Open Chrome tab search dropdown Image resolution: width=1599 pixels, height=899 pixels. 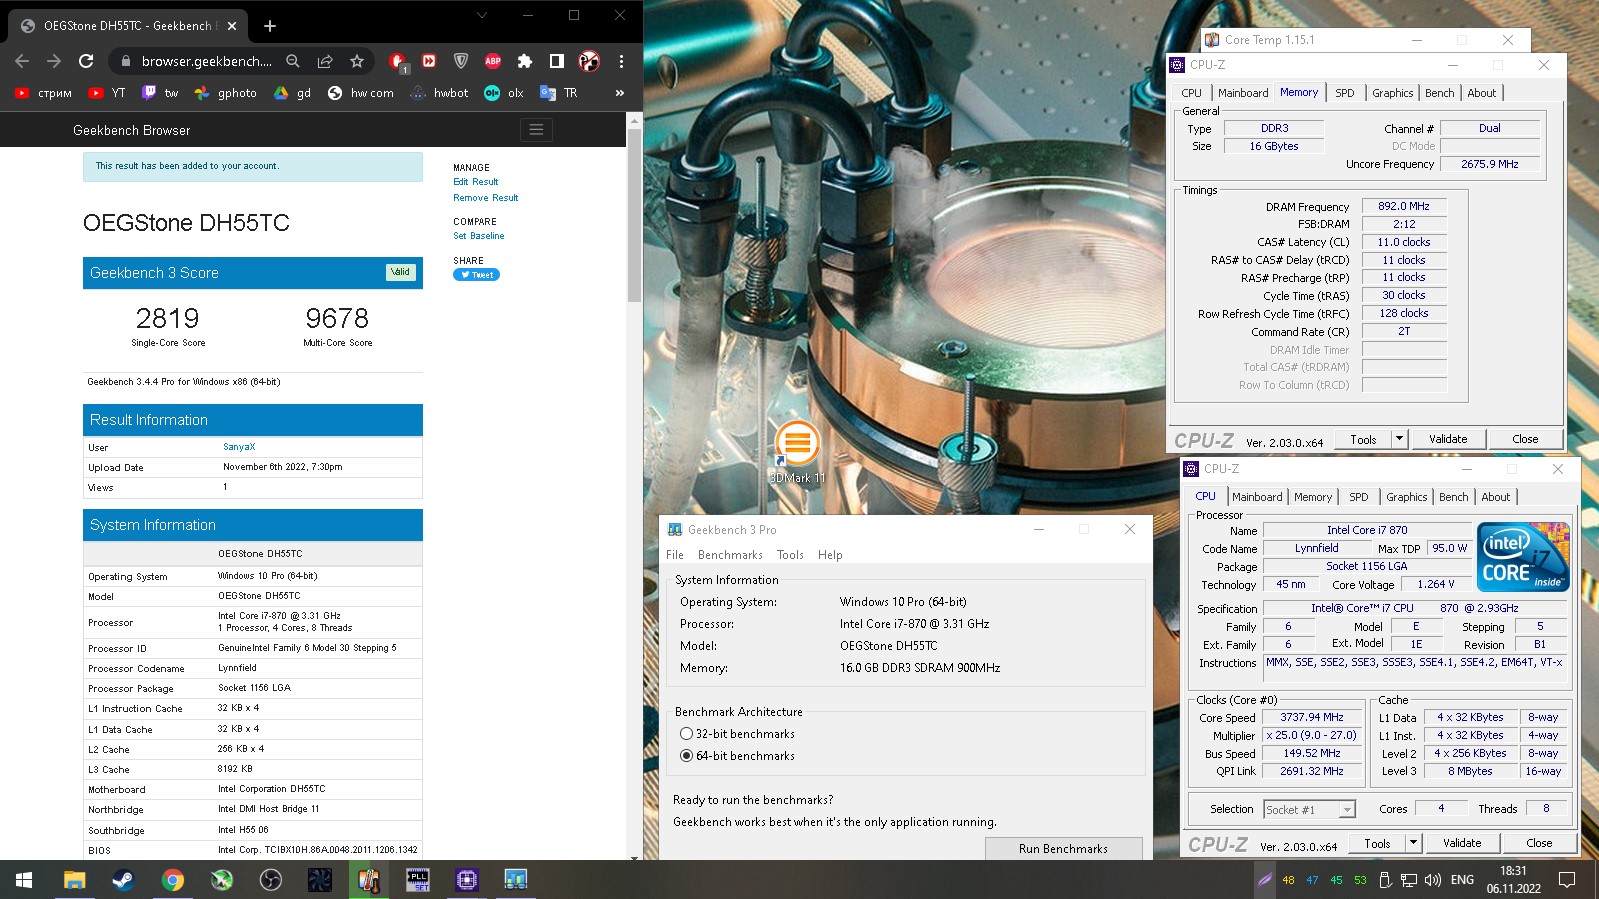pyautogui.click(x=481, y=15)
